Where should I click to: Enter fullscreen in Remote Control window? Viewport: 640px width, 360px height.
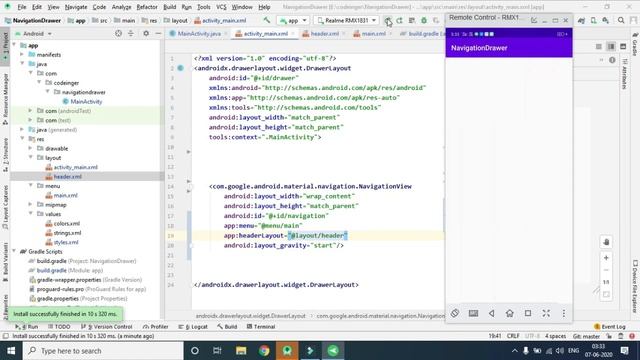546,313
